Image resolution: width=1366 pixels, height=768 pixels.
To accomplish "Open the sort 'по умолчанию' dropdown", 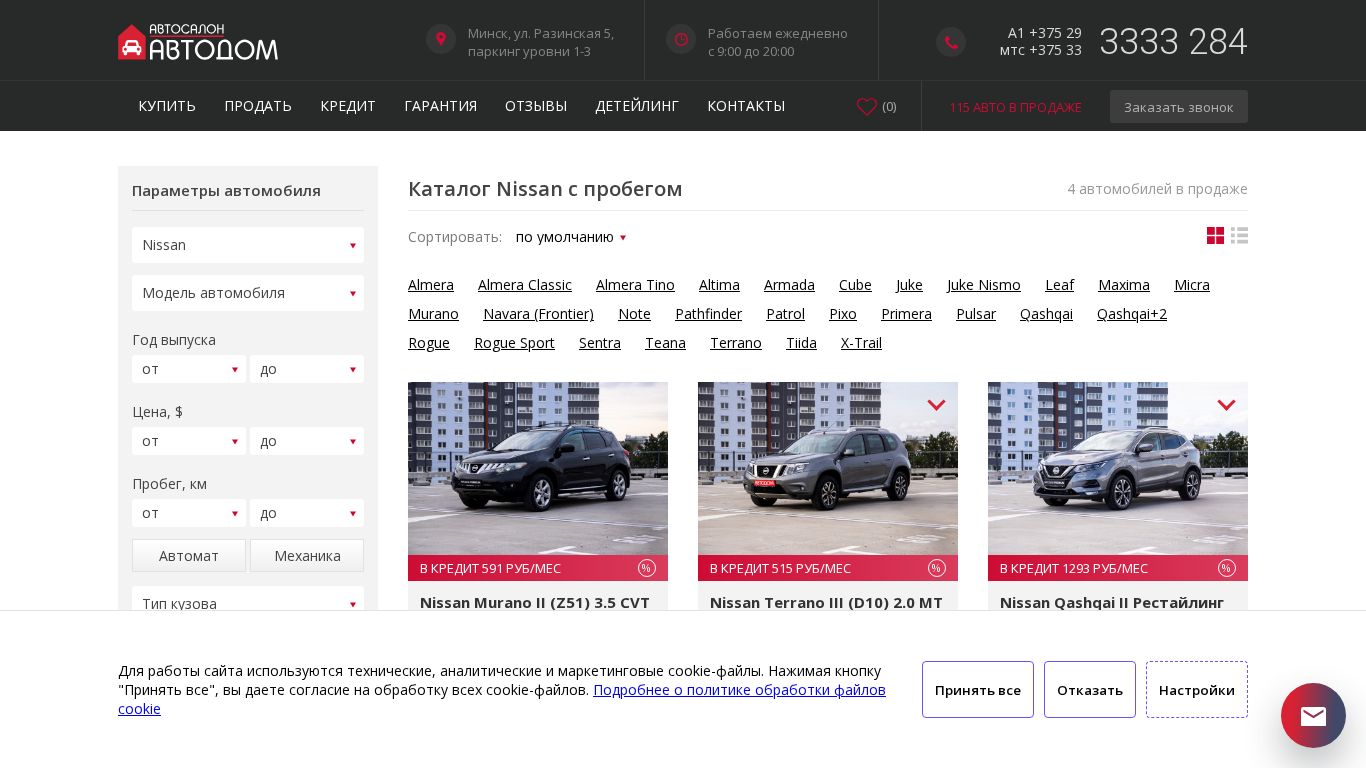I will 571,237.
